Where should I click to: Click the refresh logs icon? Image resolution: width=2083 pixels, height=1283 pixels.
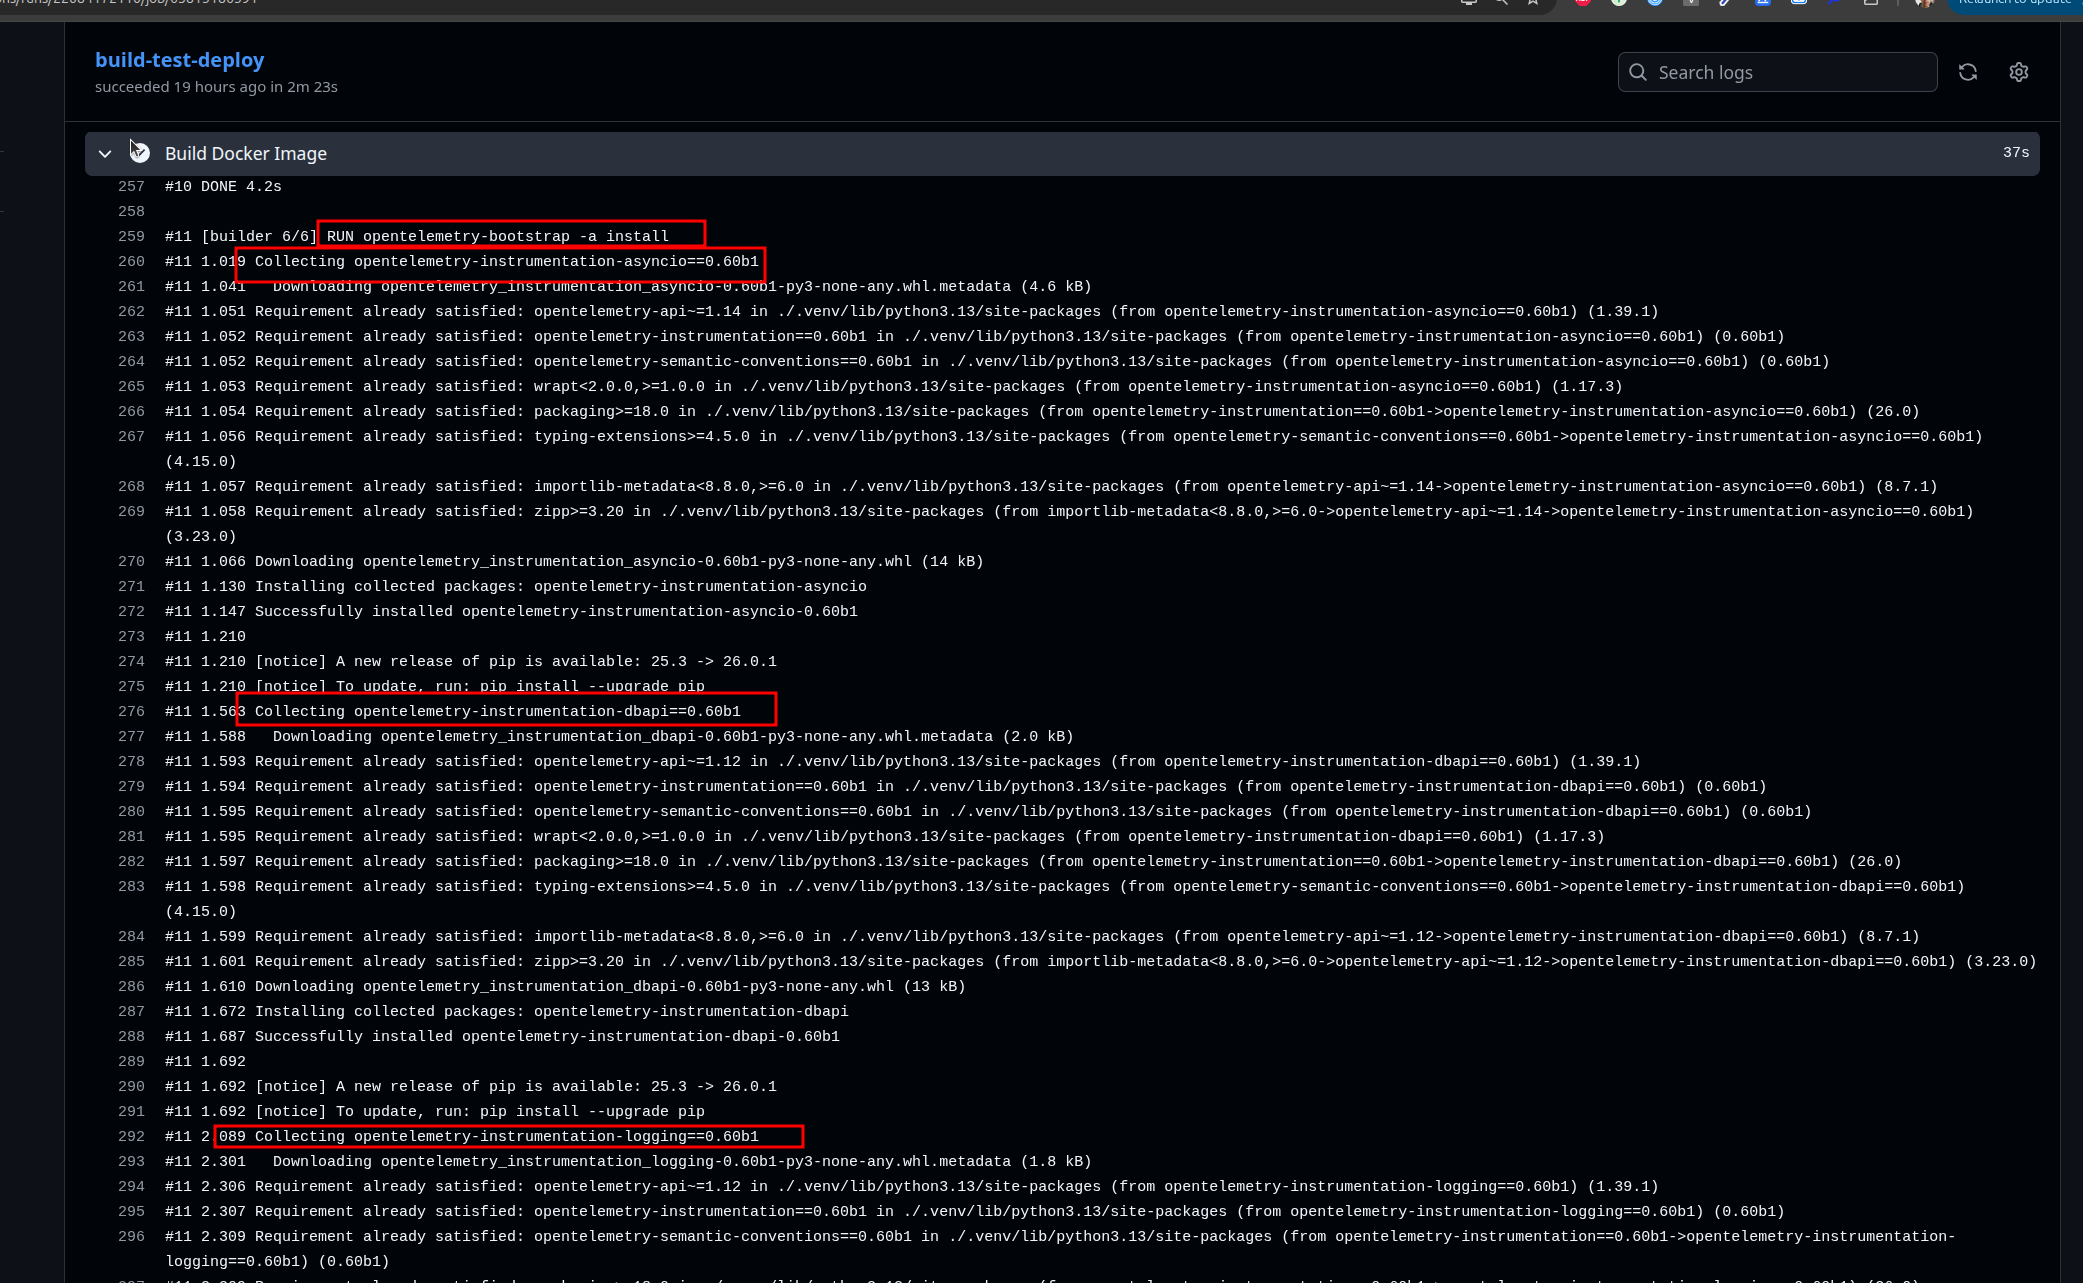click(1967, 72)
